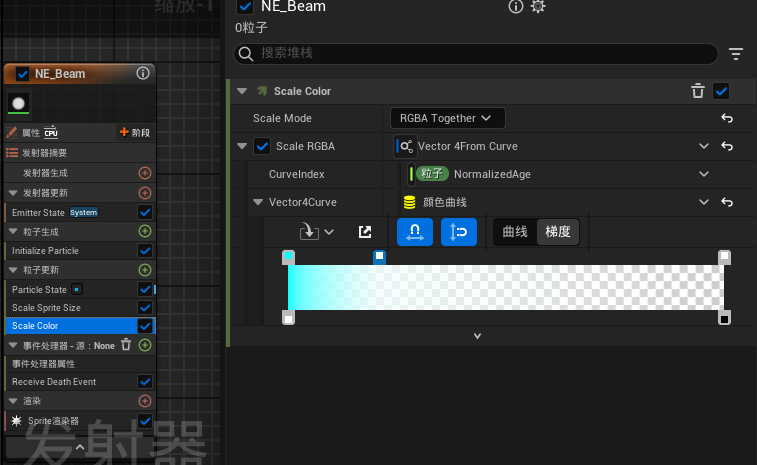Select the bottom right black alpha stop
Viewport: 757px width, 465px height.
point(724,318)
